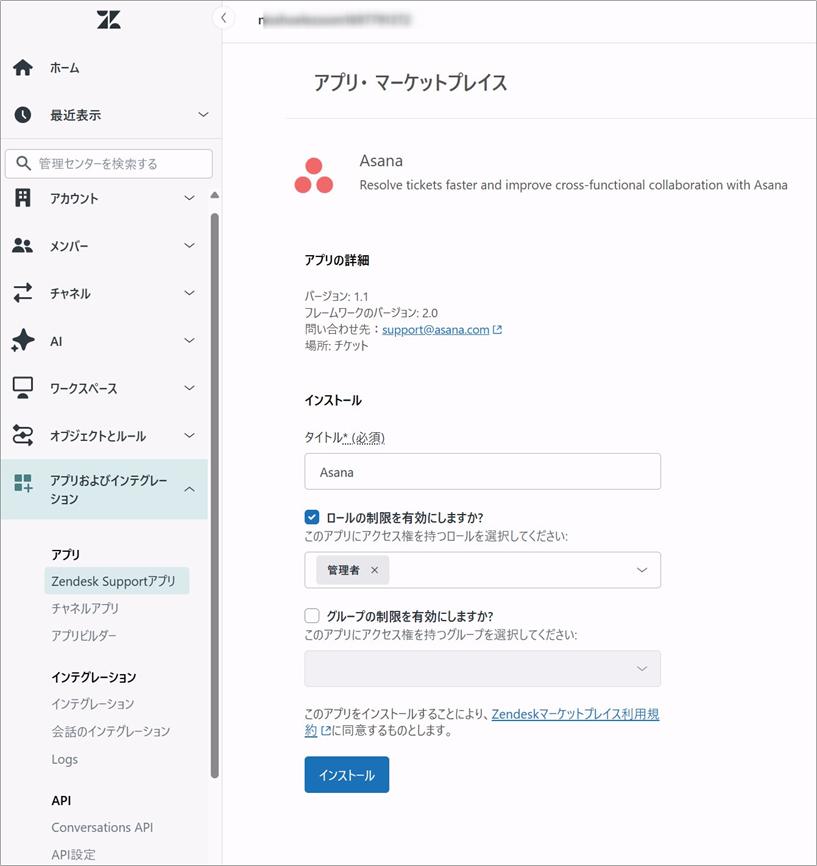Click the Channels arrows icon
Screen dimensions: 817x866
tap(23, 293)
